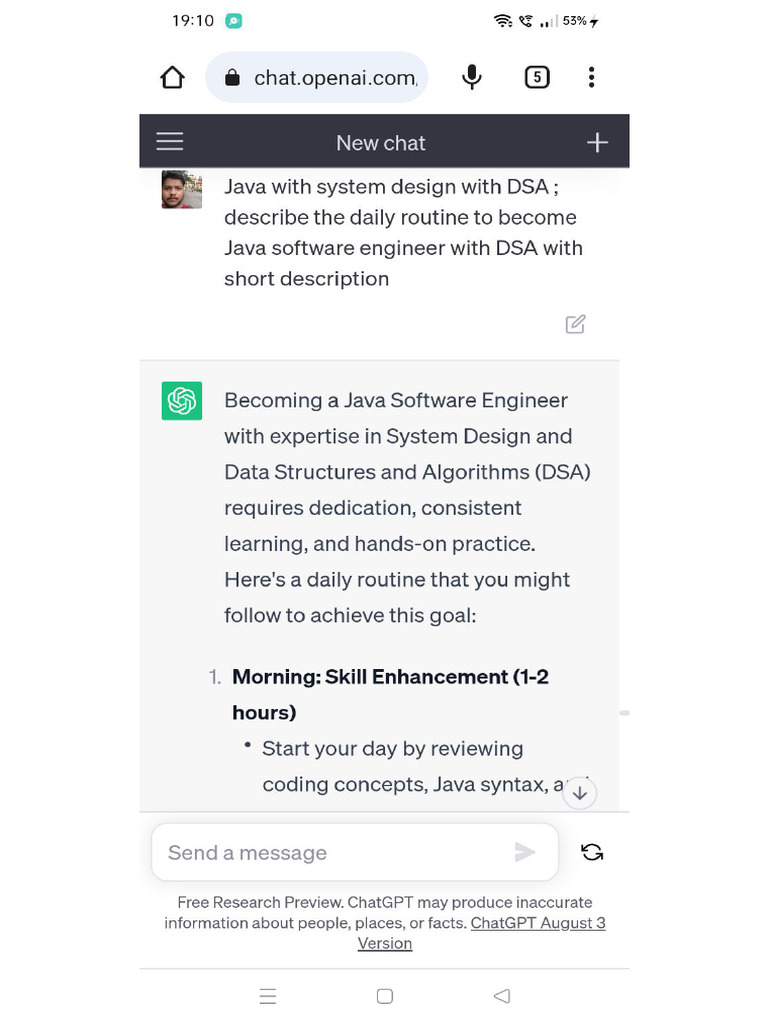Click the send message arrow
768x1024 pixels.
[525, 852]
